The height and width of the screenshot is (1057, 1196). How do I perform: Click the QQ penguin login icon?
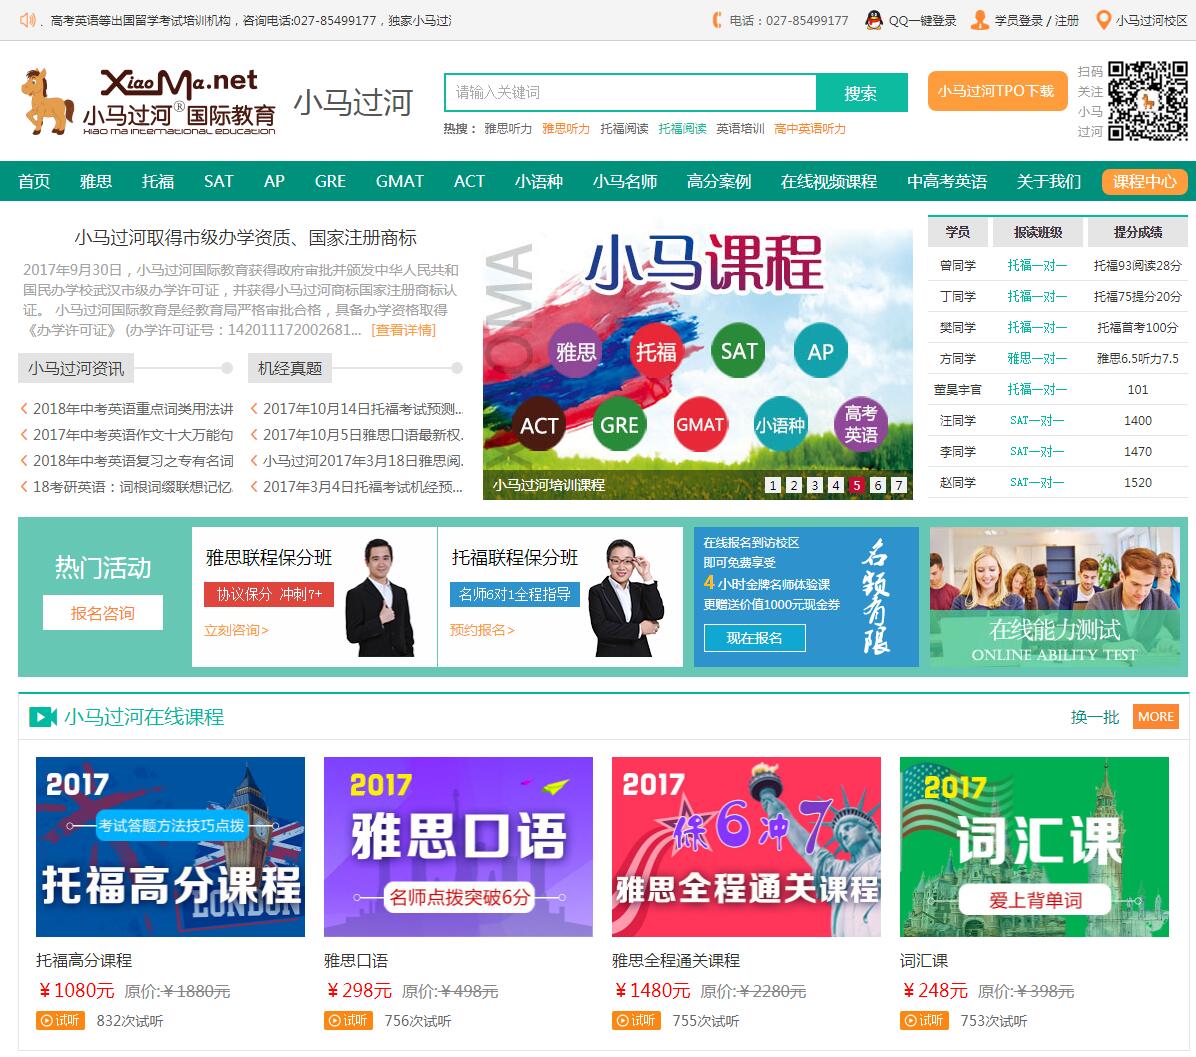tap(874, 20)
